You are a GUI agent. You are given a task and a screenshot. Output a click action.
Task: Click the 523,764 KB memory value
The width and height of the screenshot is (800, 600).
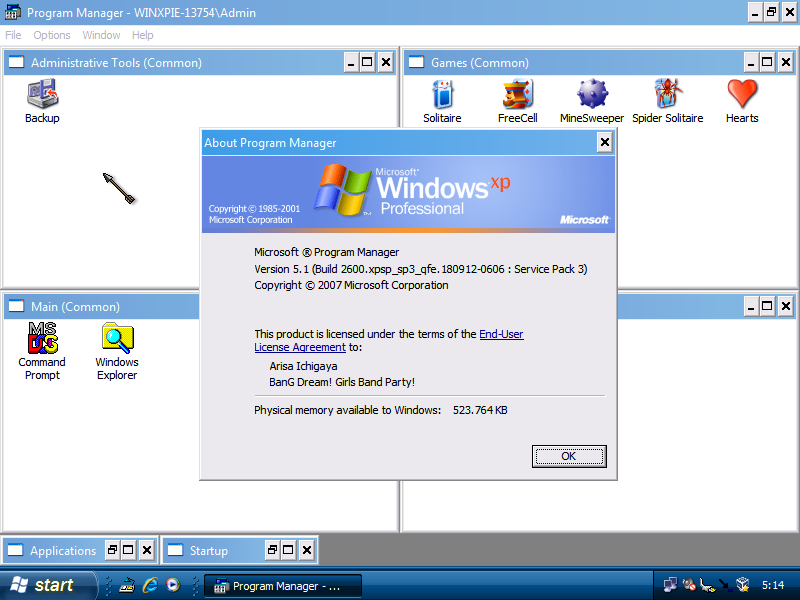(x=480, y=410)
